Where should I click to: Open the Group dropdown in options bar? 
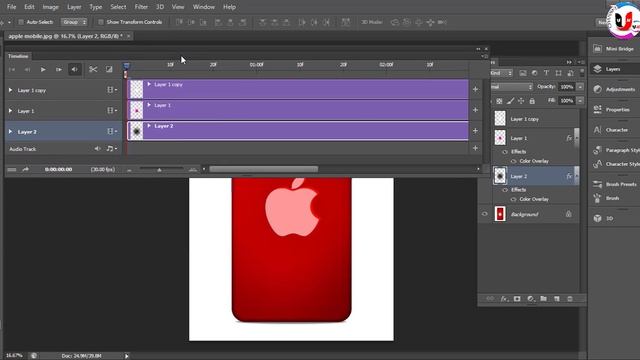click(x=74, y=22)
